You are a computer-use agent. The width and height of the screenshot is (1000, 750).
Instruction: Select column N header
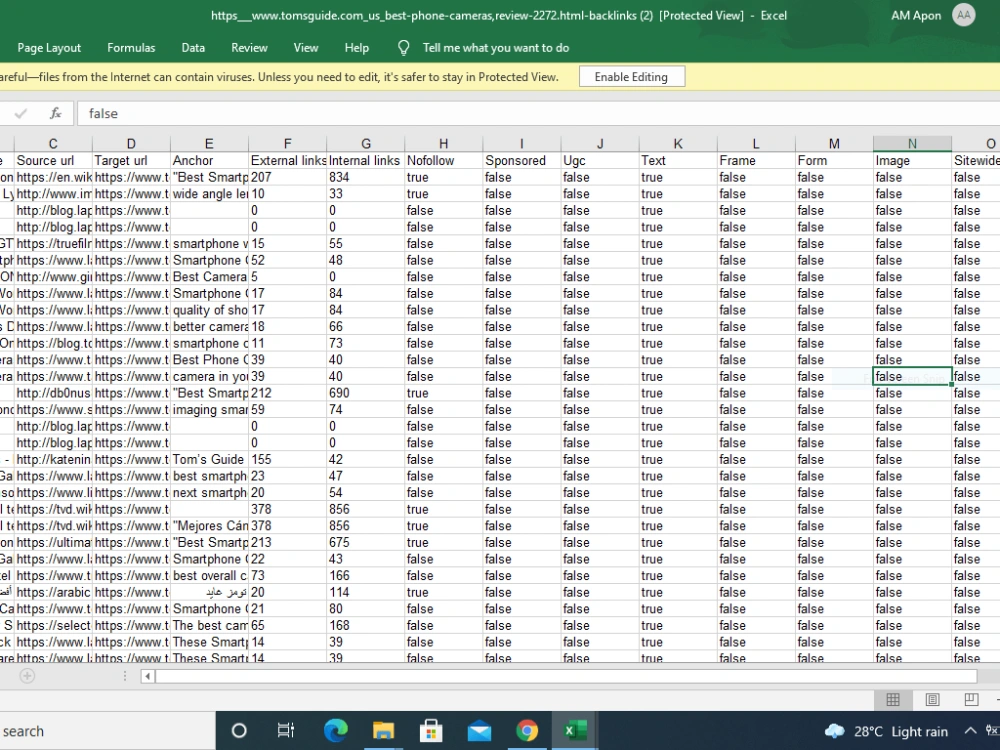pyautogui.click(x=912, y=143)
